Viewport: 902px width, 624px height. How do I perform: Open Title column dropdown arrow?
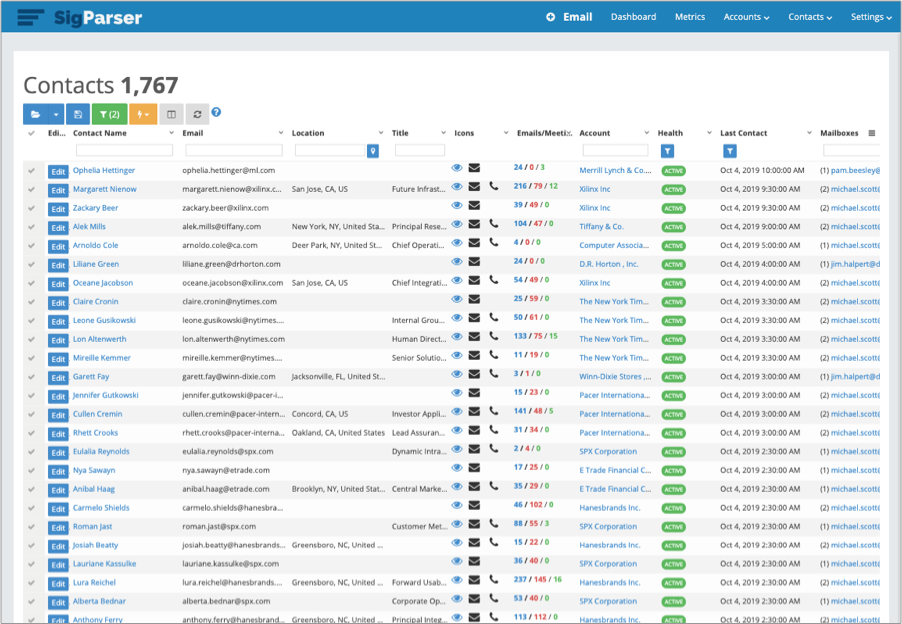coord(444,133)
